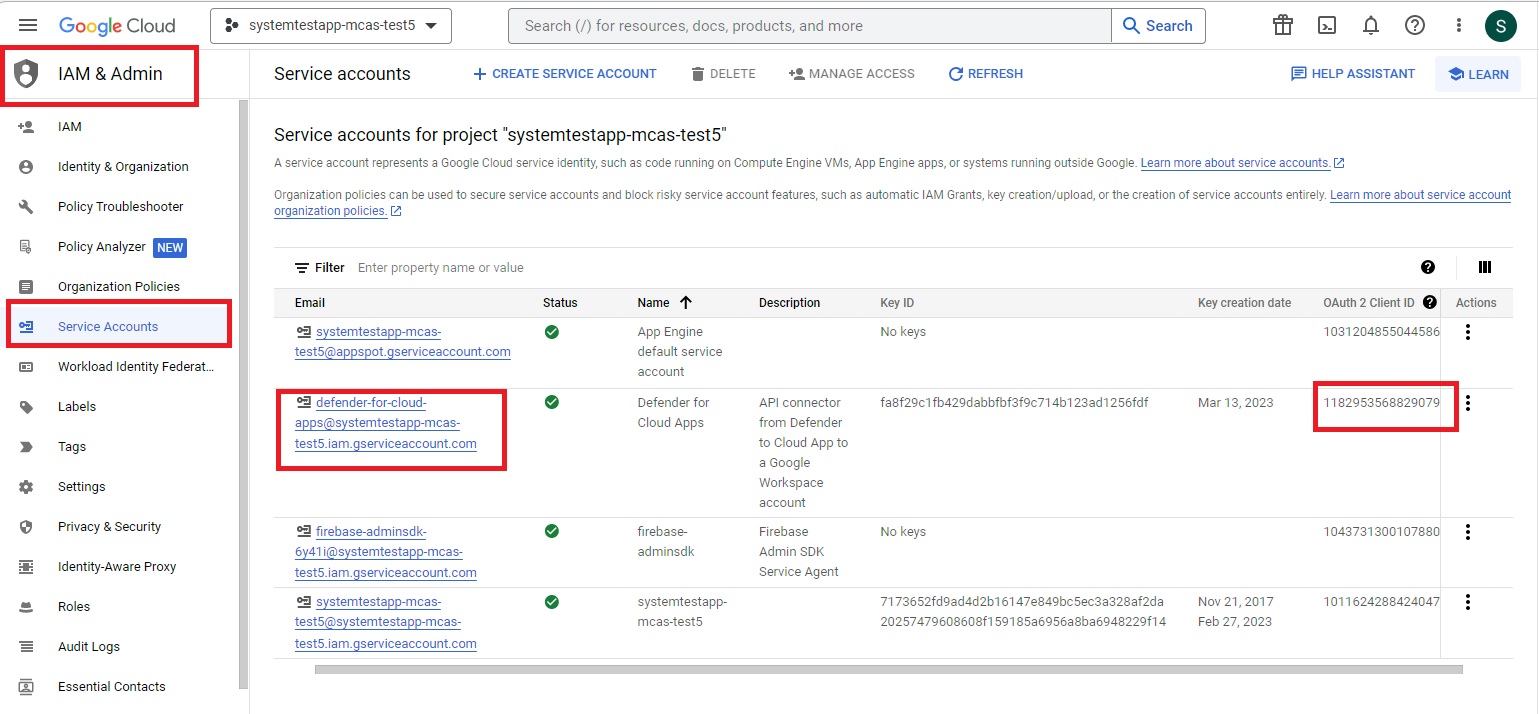This screenshot has width=1539, height=714.
Task: Open firebase-adminsdk-6y41i service account email link
Action: click(x=386, y=552)
